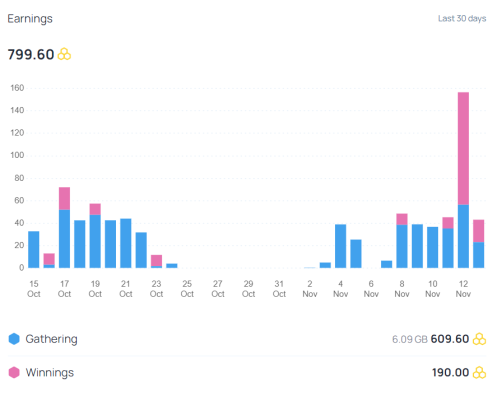The image size is (497, 401).
Task: Click the 799.60 total earnings value
Action: (x=31, y=54)
